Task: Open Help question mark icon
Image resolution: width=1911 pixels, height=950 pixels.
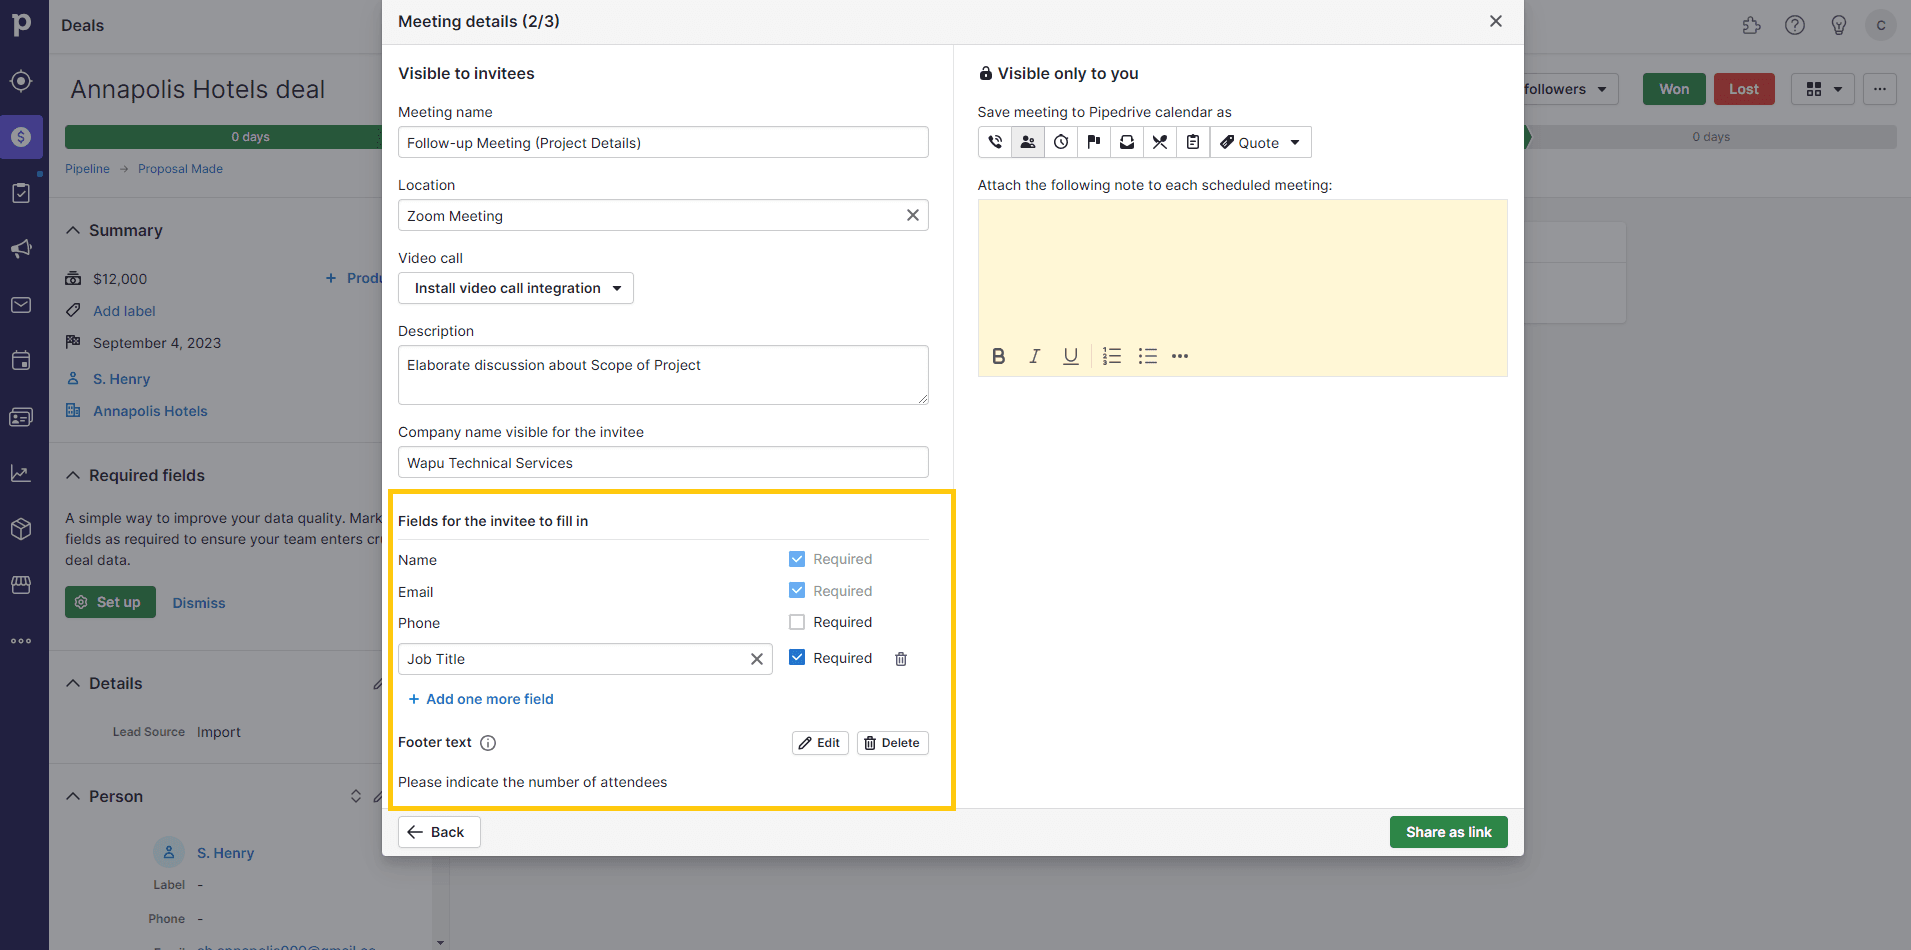Action: pyautogui.click(x=1795, y=25)
